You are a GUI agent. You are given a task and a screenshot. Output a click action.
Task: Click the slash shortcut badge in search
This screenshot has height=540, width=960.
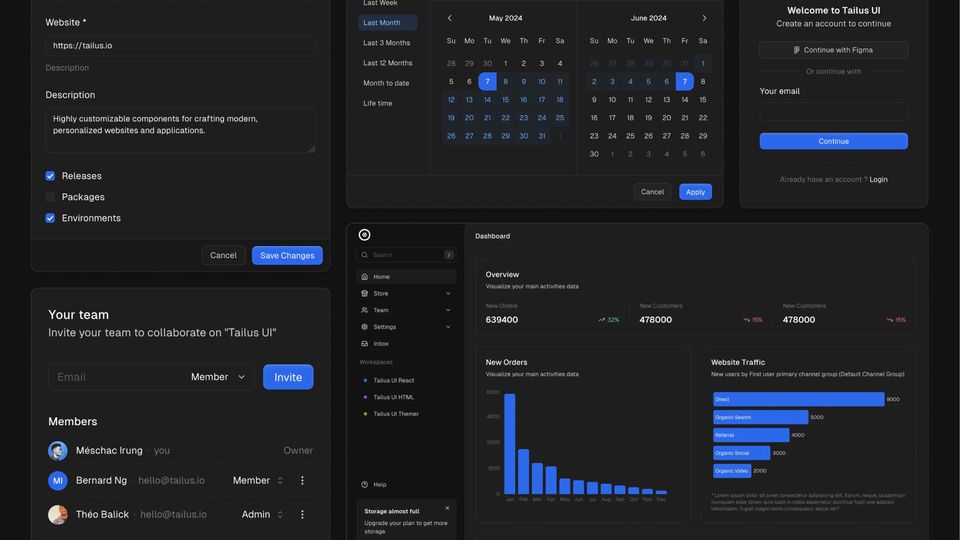(x=449, y=255)
